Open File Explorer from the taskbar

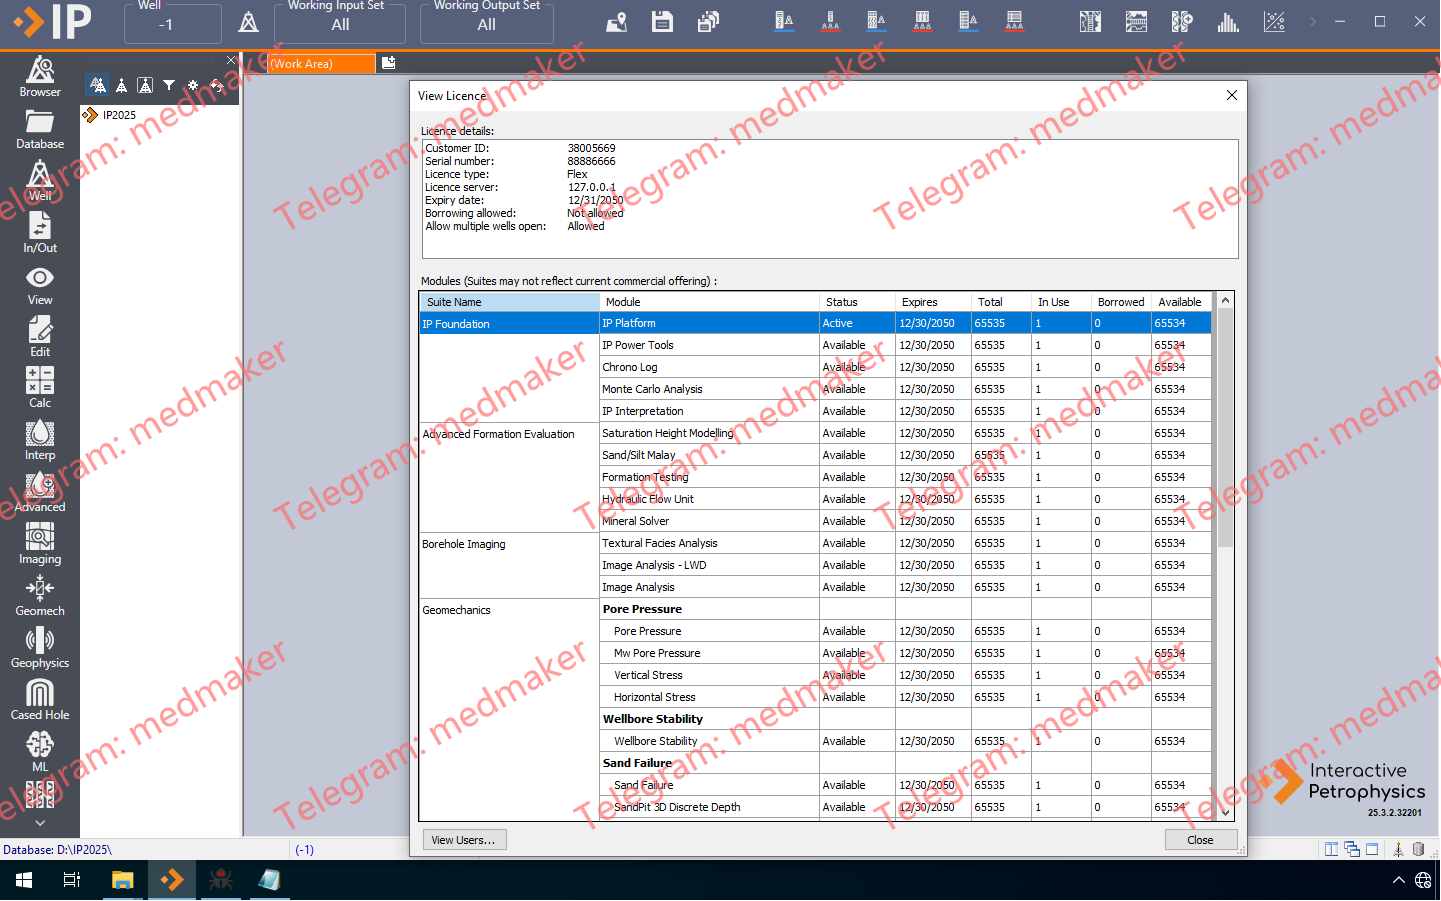(122, 880)
